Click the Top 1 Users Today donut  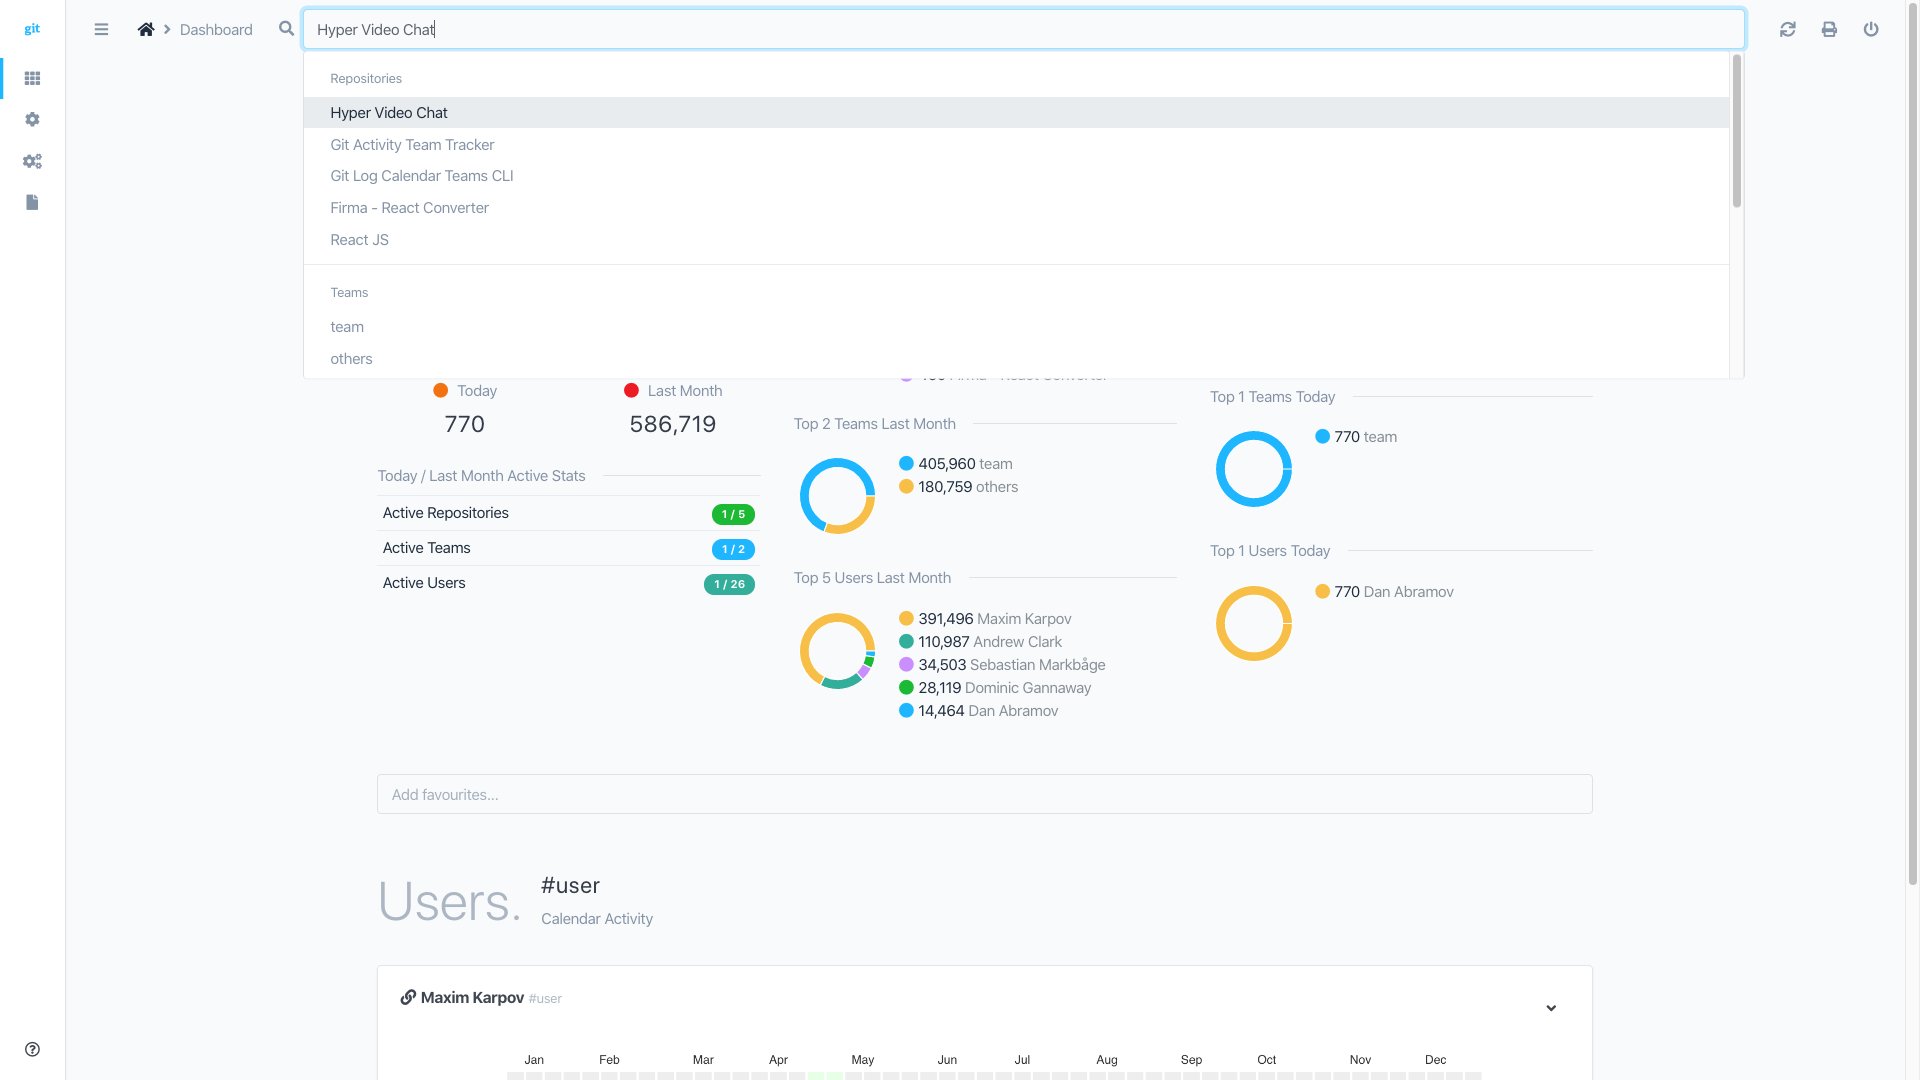tap(1253, 624)
